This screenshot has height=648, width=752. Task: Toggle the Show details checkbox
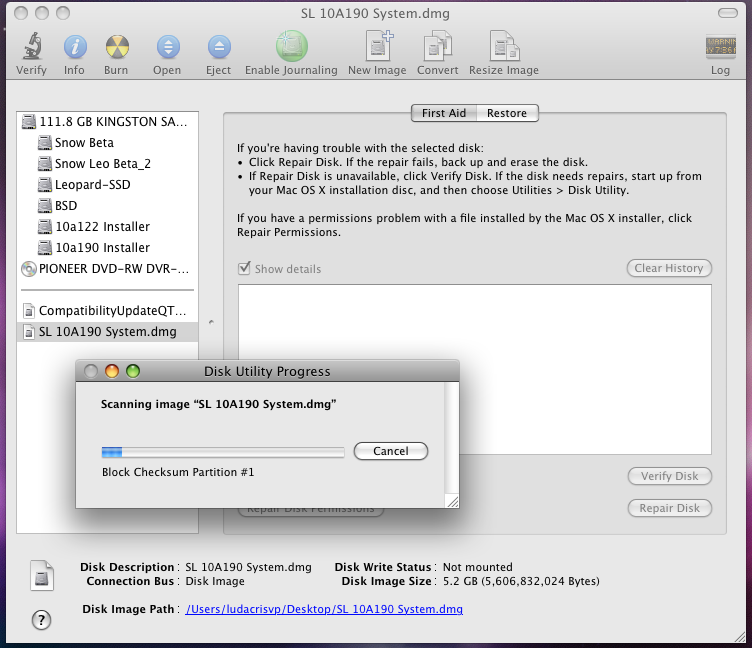pyautogui.click(x=244, y=268)
